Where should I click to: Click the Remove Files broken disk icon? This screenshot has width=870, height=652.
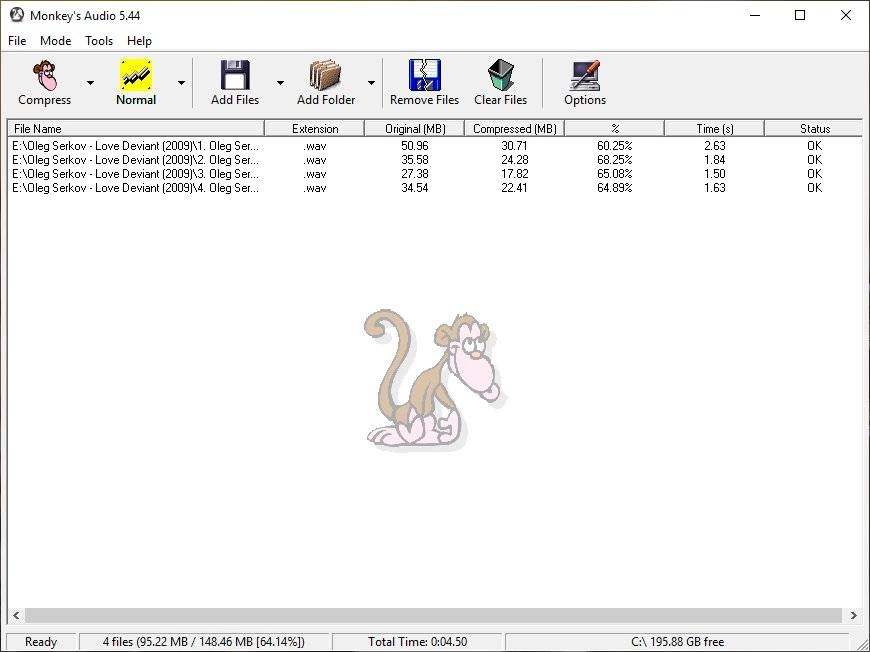point(424,75)
